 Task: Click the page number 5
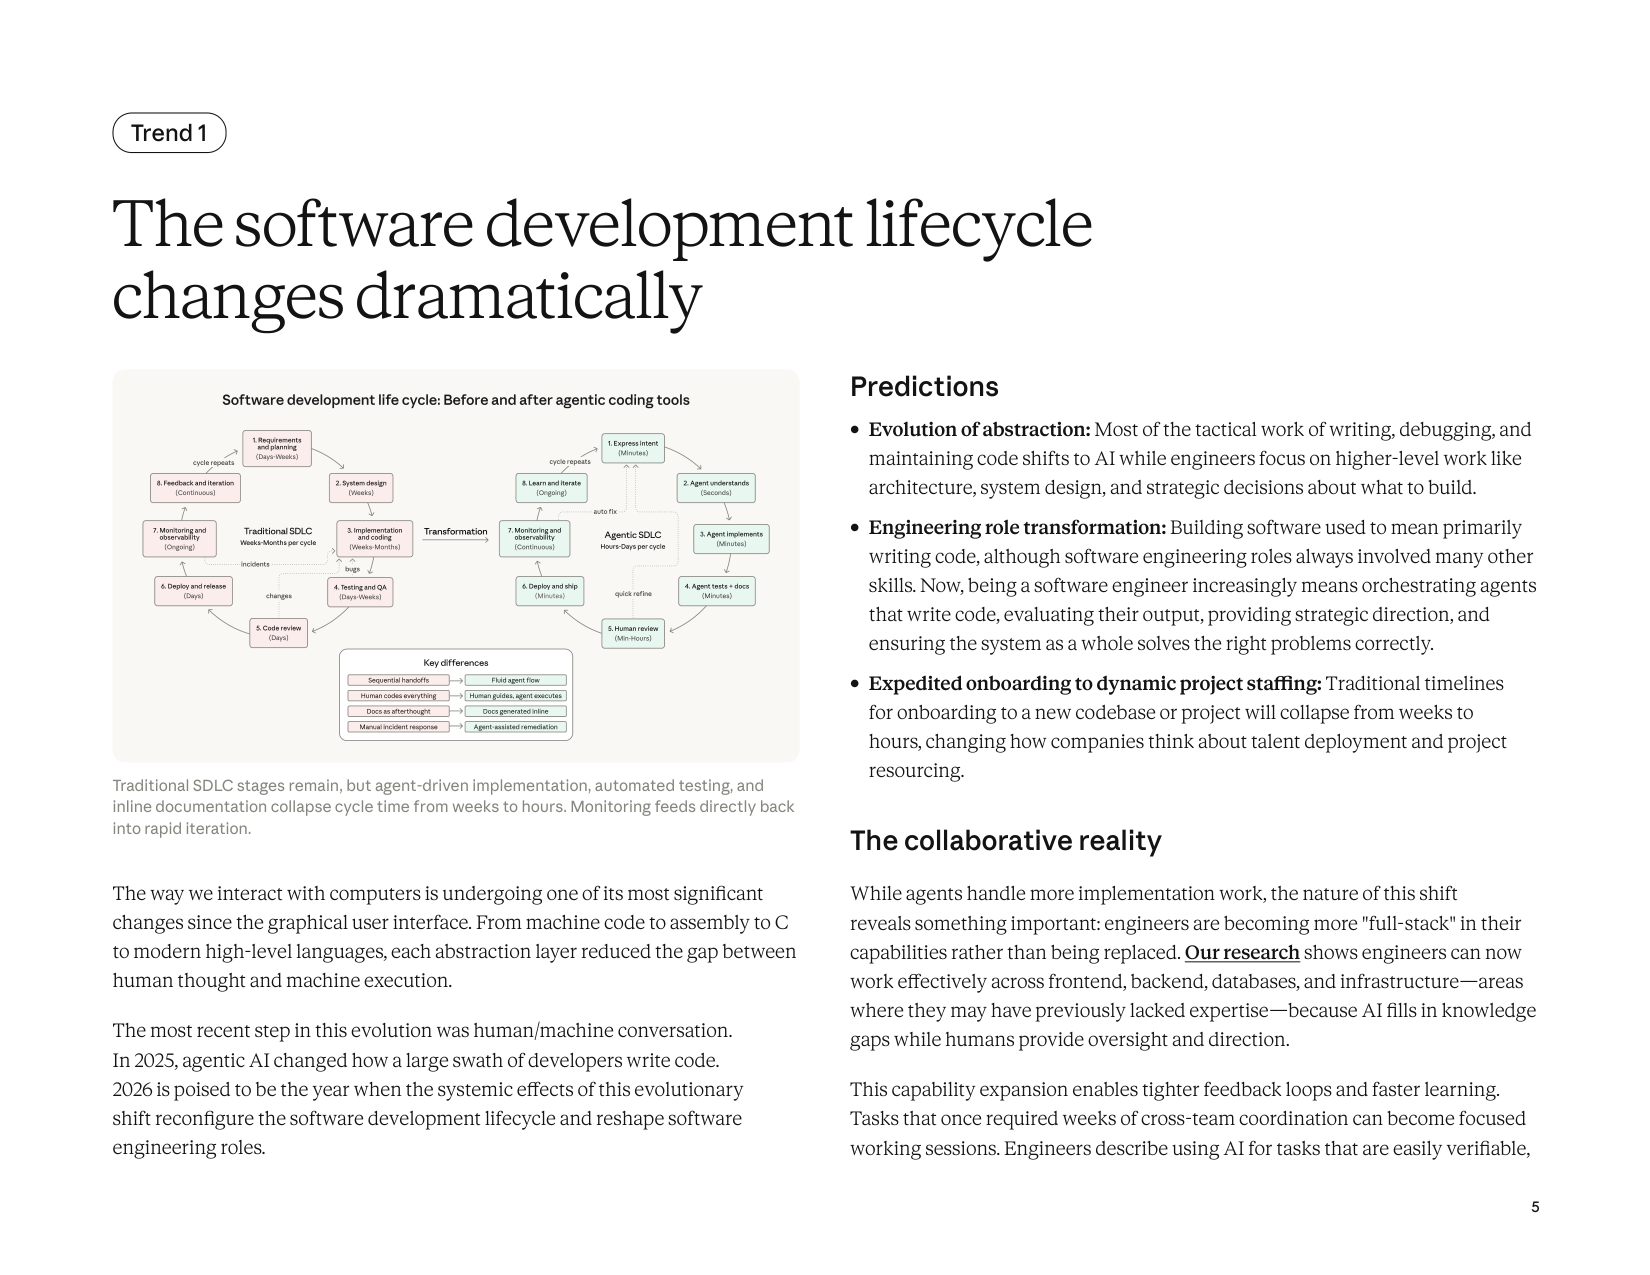click(x=1533, y=1208)
